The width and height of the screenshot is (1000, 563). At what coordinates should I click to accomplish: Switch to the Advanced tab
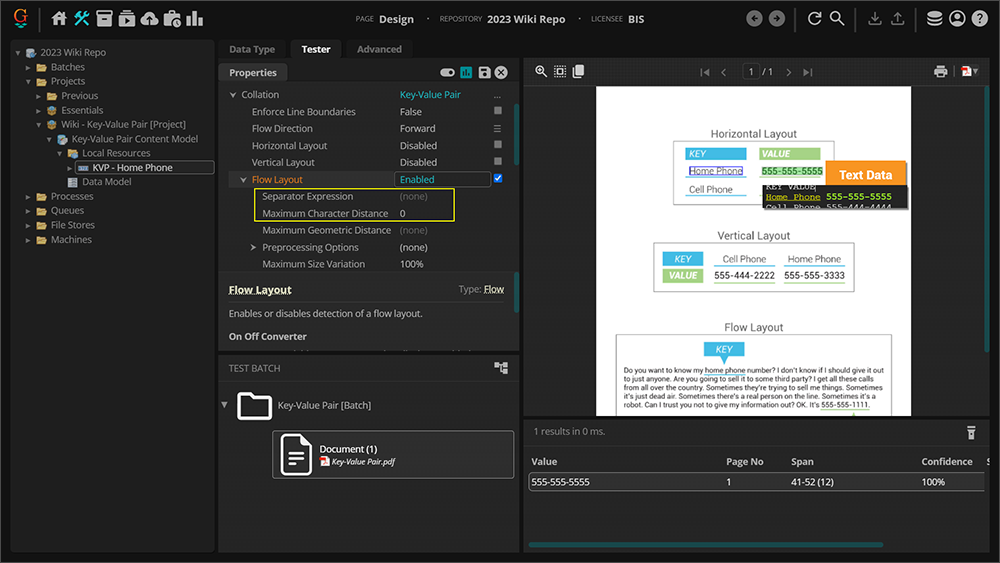pos(378,49)
